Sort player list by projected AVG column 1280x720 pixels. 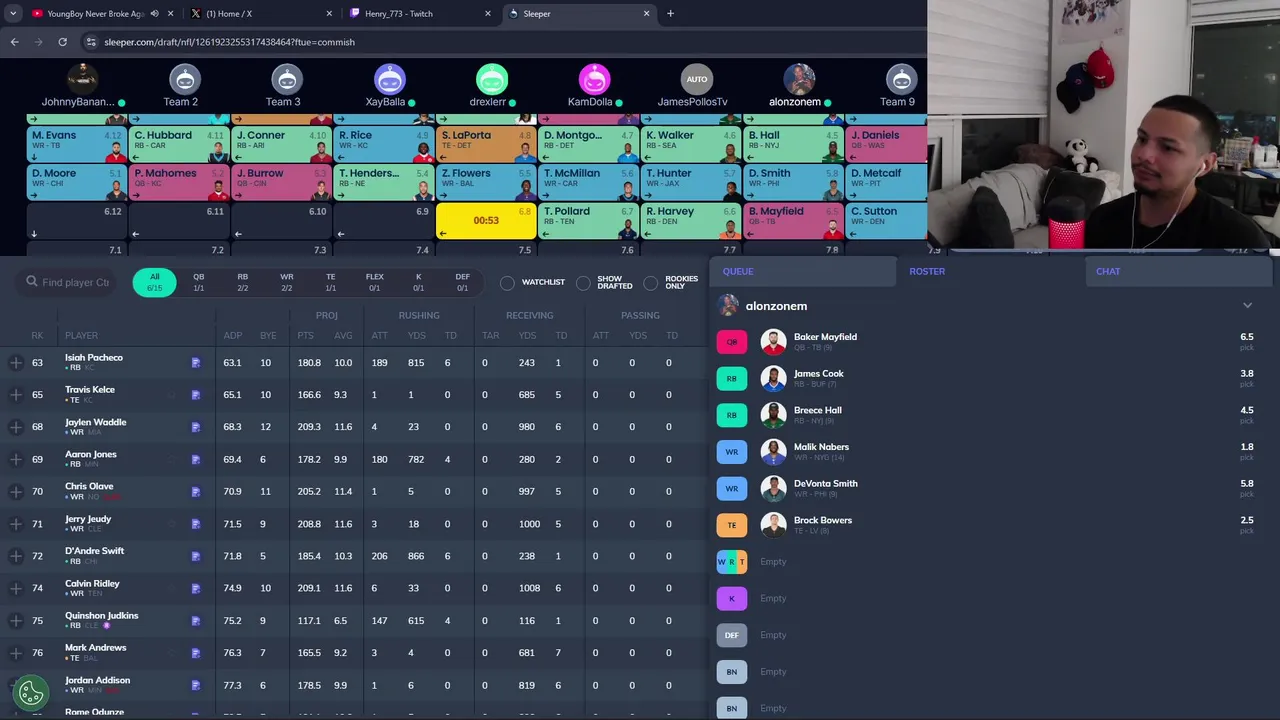tap(343, 336)
